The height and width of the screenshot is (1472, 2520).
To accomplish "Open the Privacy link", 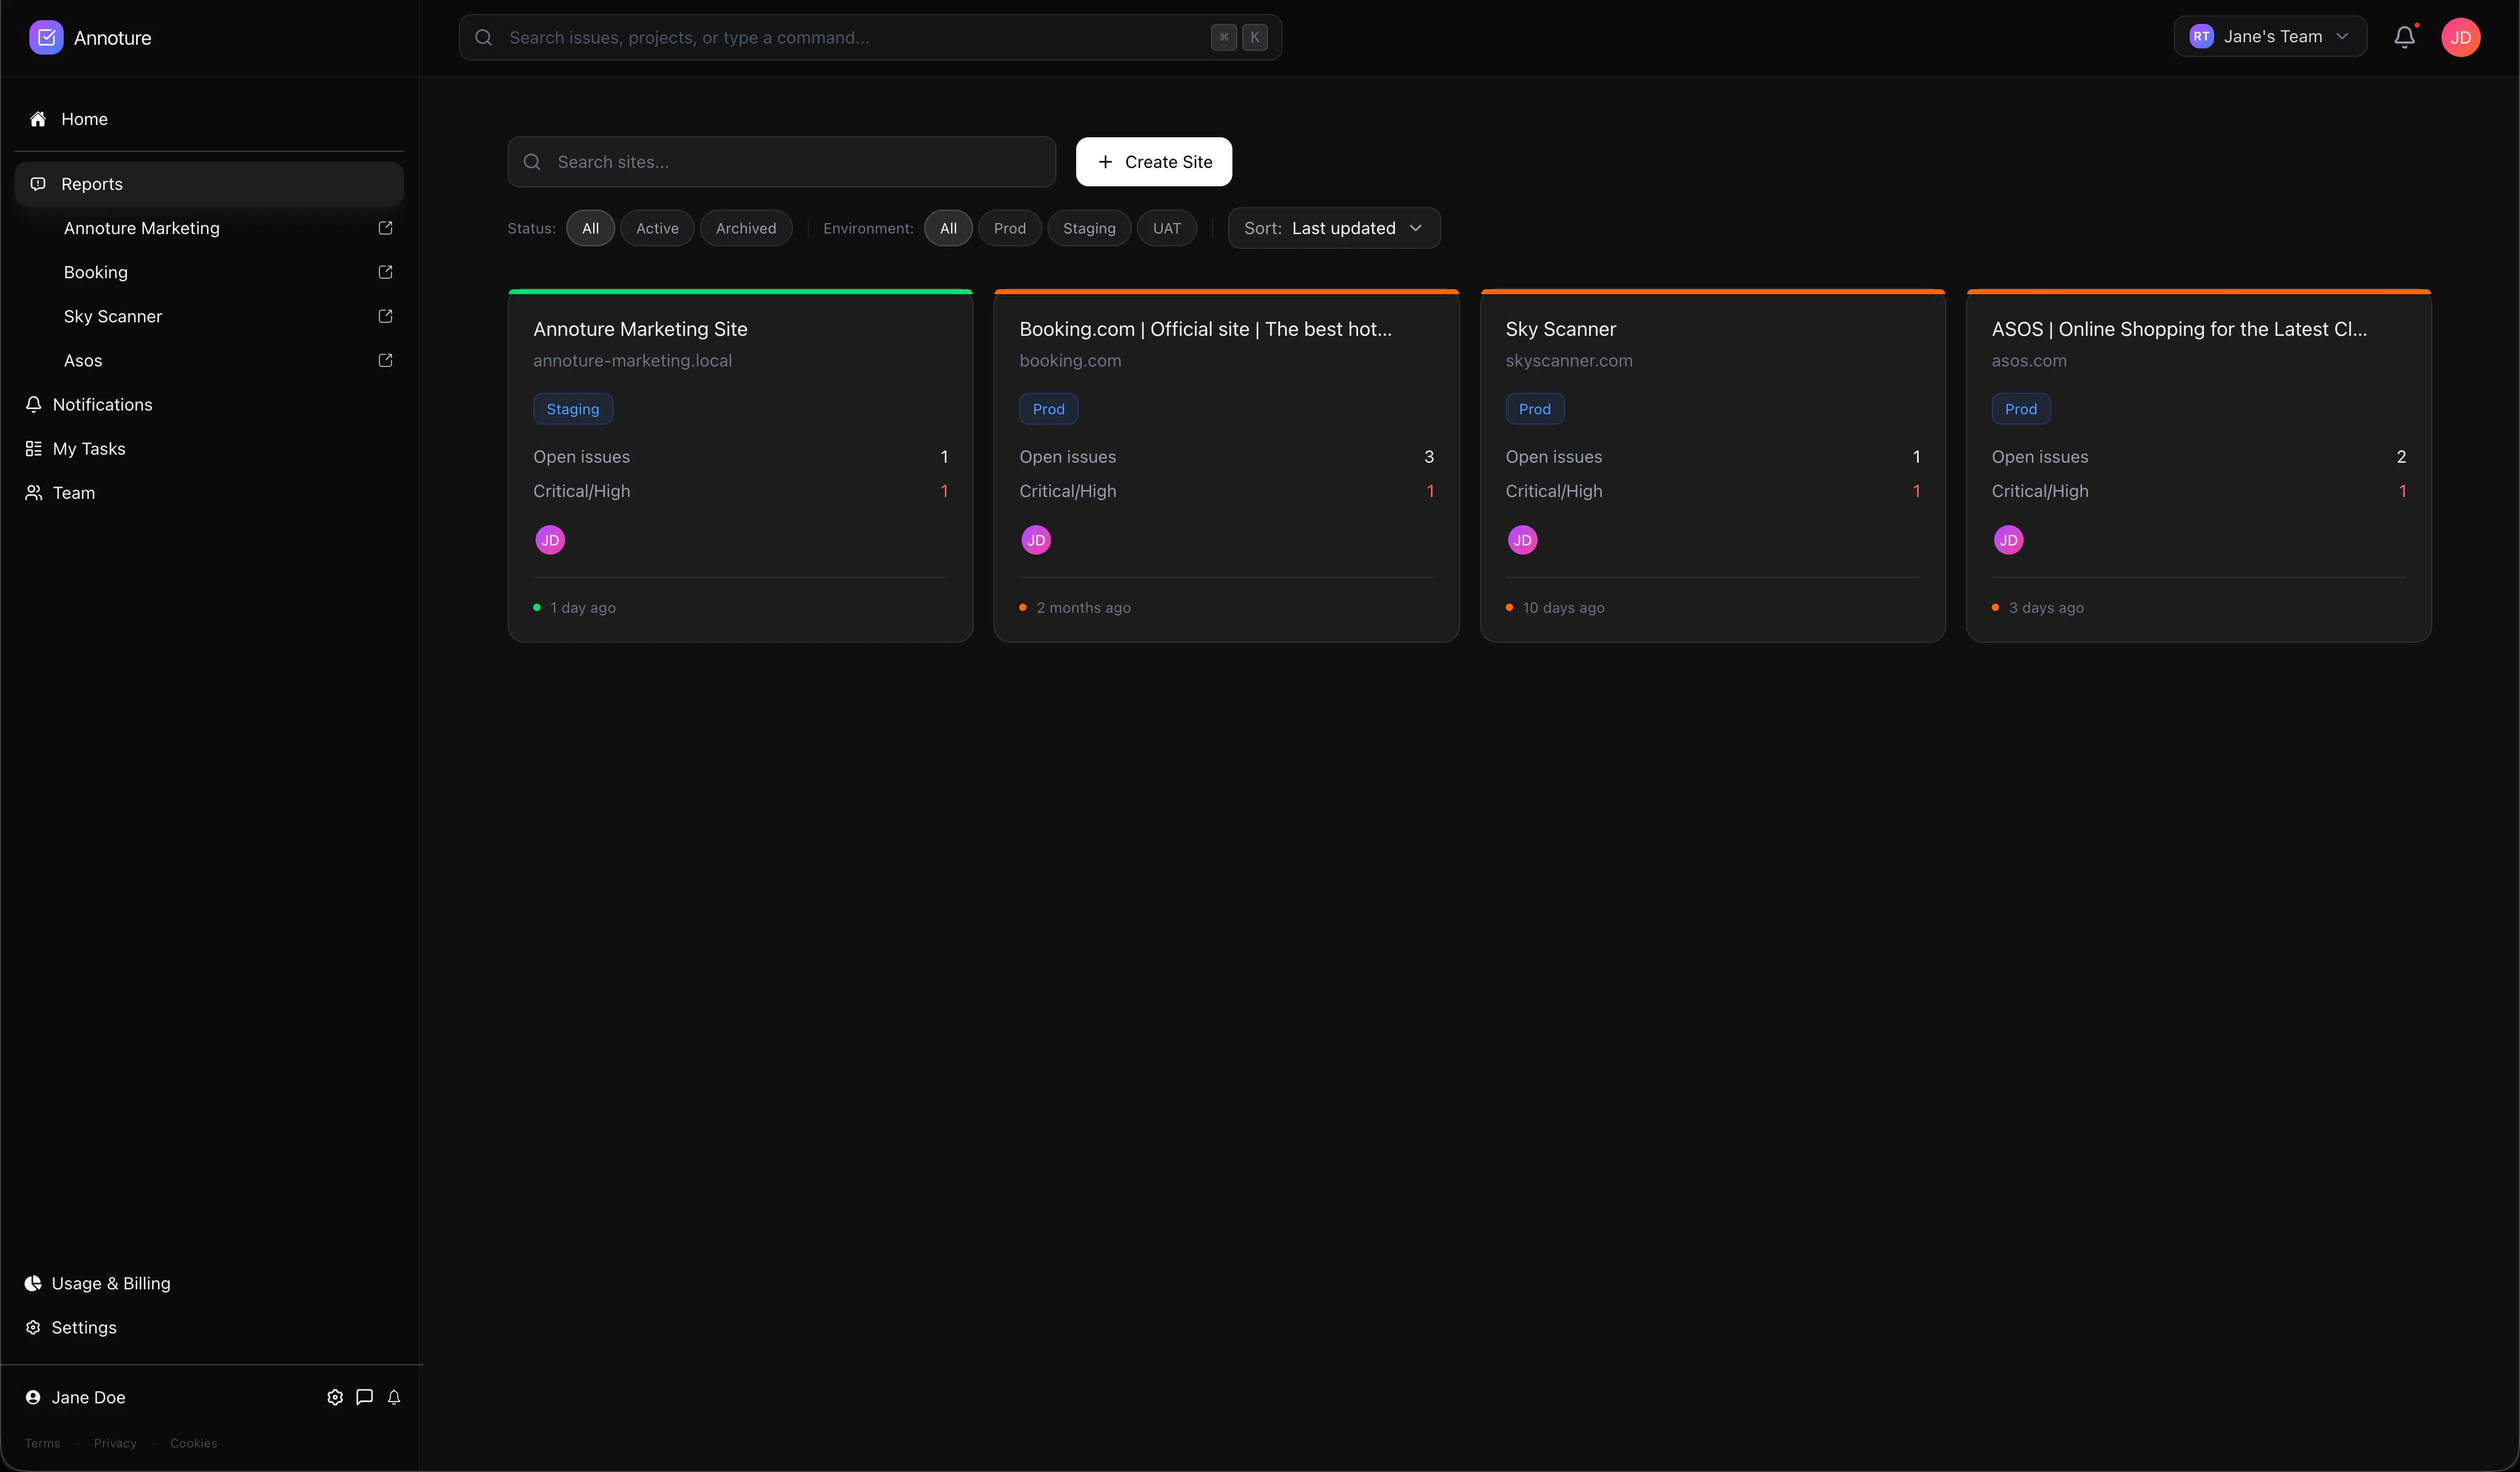I will click(x=115, y=1443).
